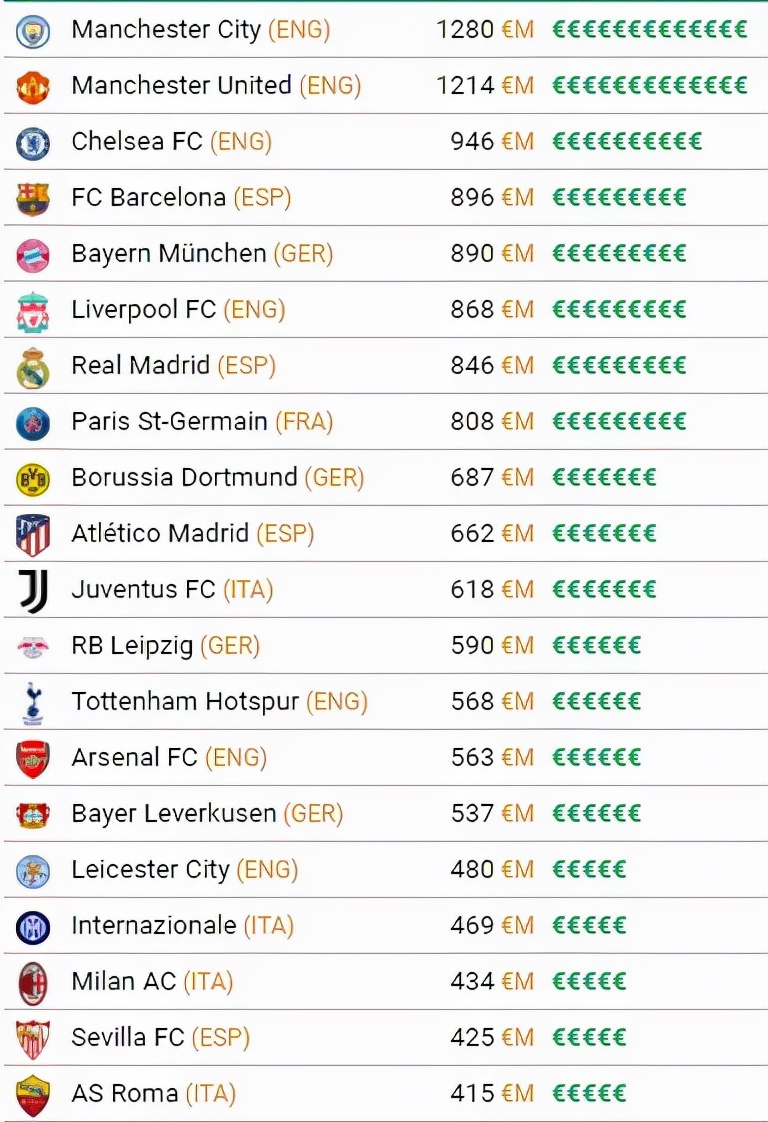Click the Tottenham Hotspur cockerel crest
The height and width of the screenshot is (1122, 768).
(33, 703)
